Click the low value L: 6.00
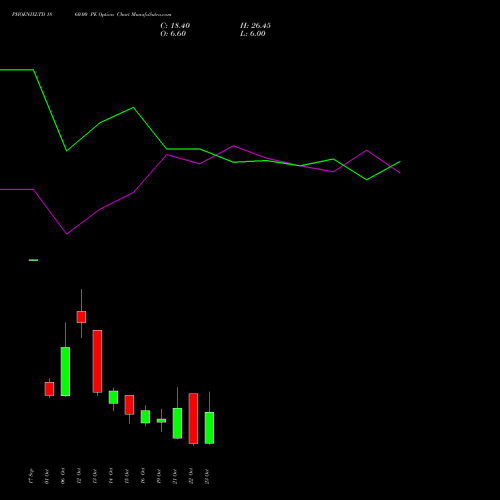The width and height of the screenshot is (500, 500). pos(253,34)
